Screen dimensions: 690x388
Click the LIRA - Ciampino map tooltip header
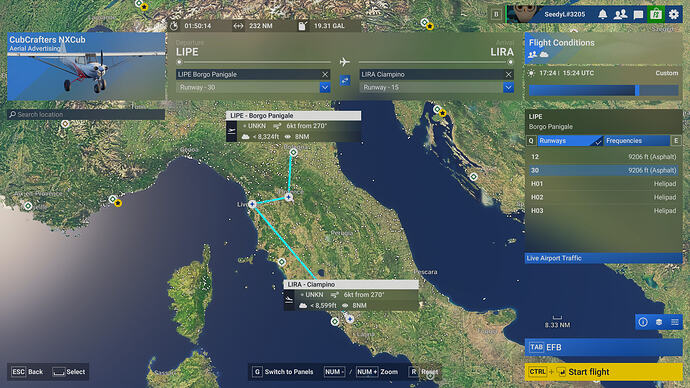[351, 284]
